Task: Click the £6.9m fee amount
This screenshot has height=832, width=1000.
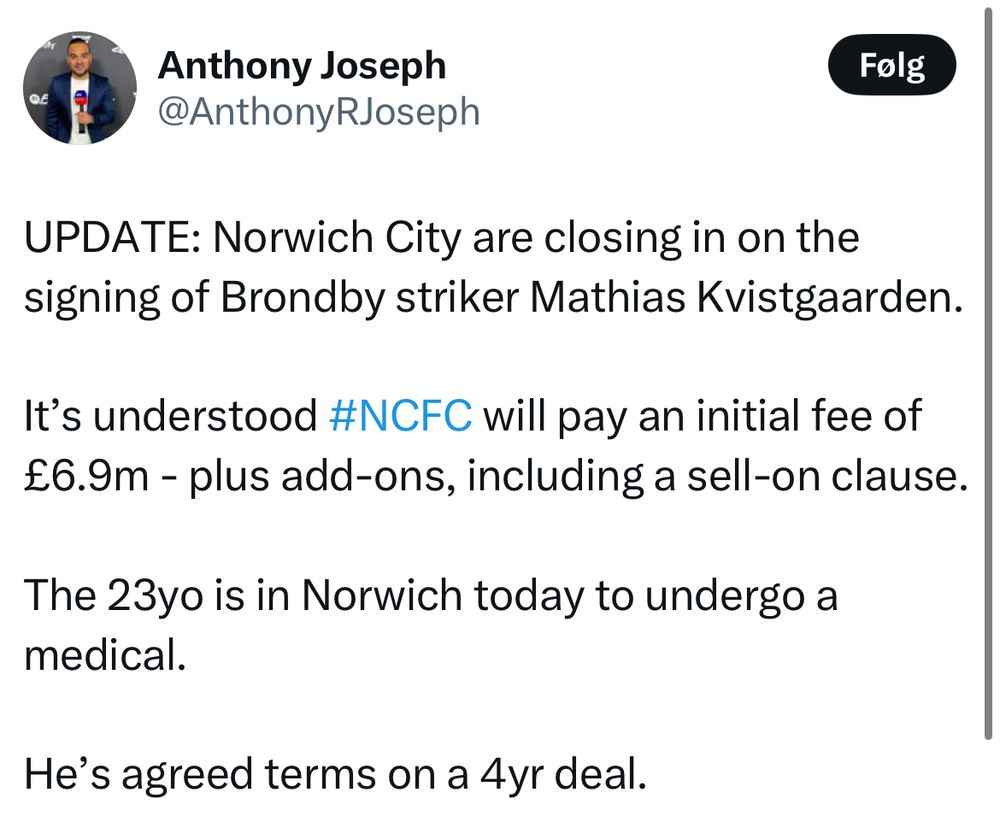Action: 86,476
